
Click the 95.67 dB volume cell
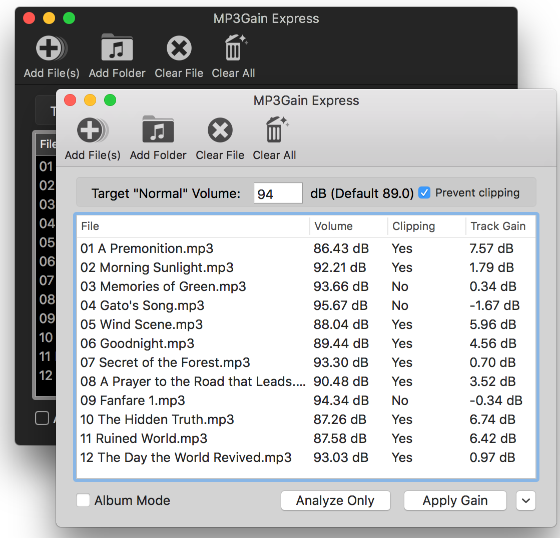(340, 305)
